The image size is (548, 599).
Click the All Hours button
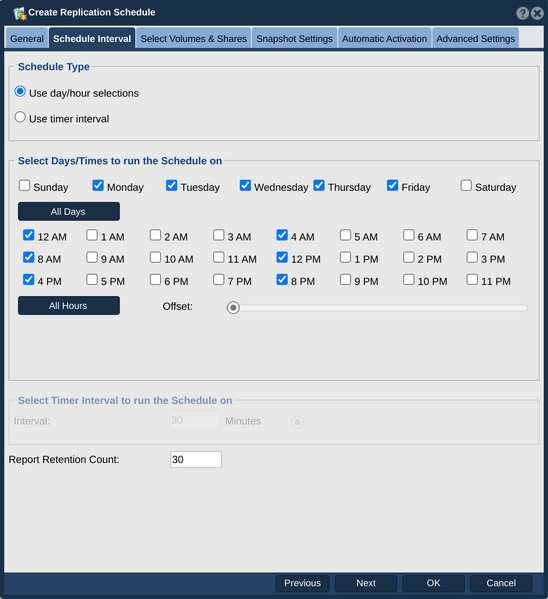click(69, 306)
